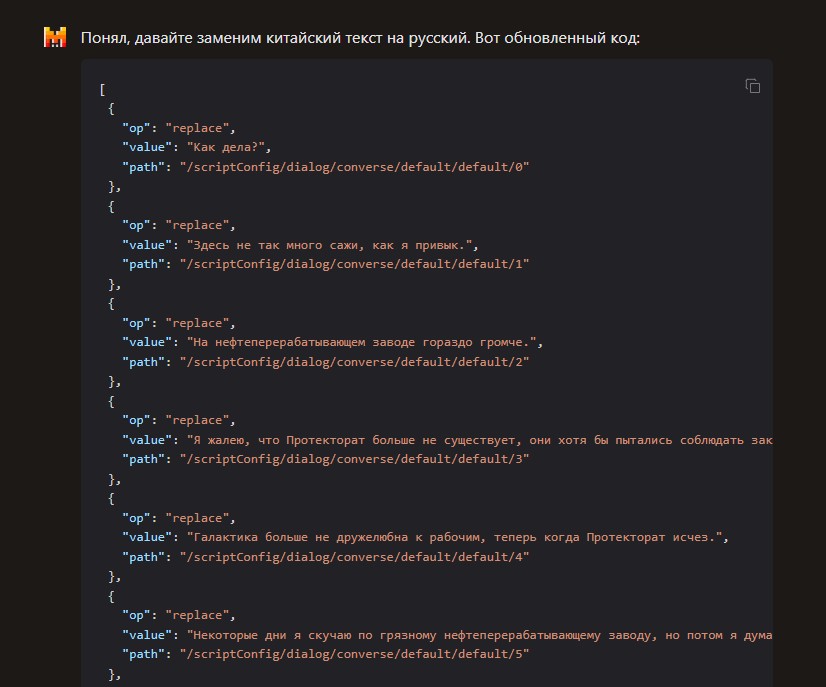
Task: Click the opening square bracket of the JSON
Action: (x=102, y=90)
